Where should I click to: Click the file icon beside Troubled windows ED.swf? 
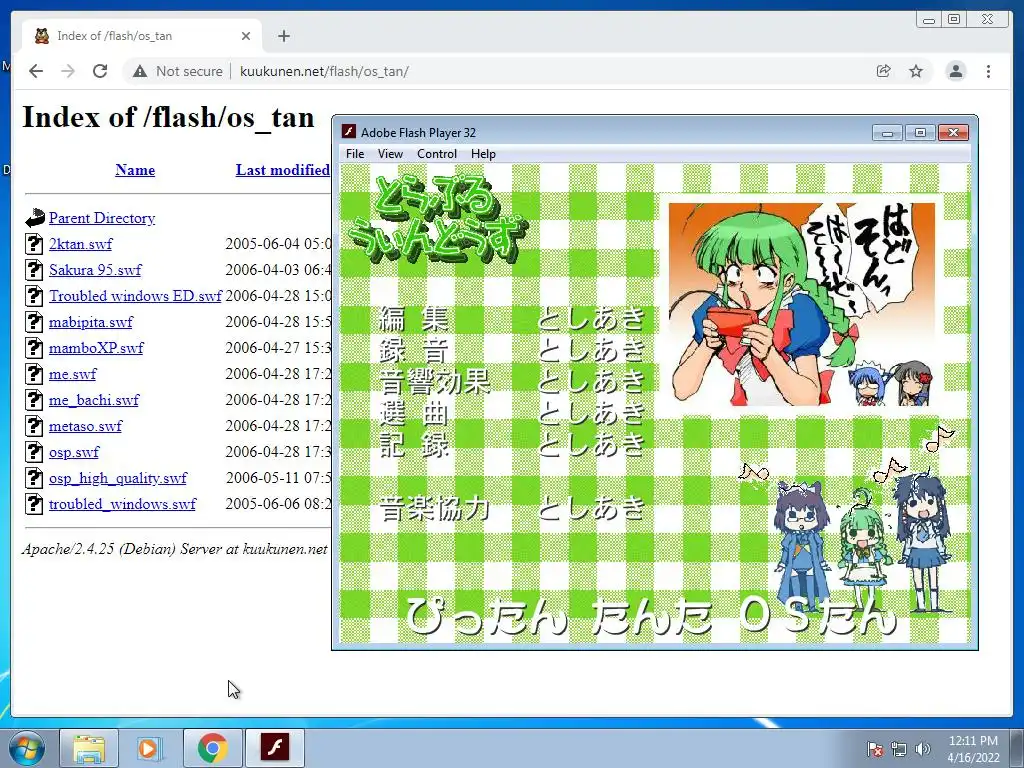[35, 296]
